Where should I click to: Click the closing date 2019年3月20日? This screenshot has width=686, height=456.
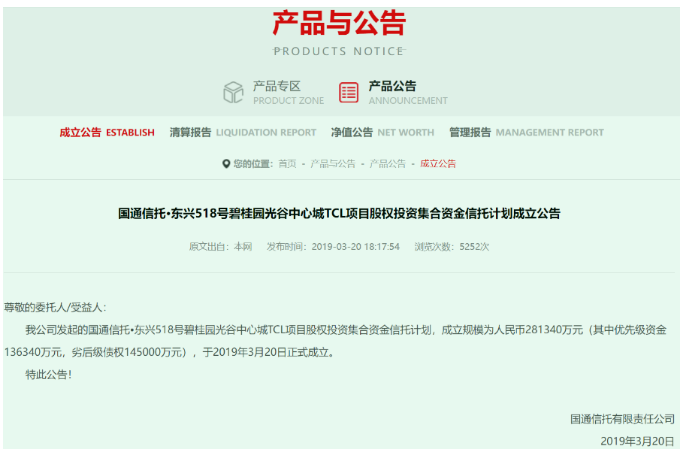point(637,441)
